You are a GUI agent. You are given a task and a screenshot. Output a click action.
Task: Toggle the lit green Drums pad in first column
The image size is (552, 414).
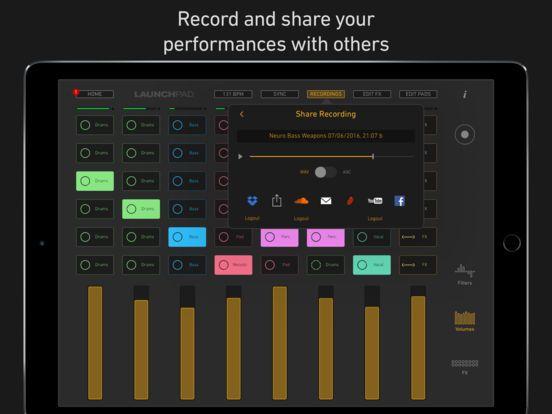click(95, 181)
